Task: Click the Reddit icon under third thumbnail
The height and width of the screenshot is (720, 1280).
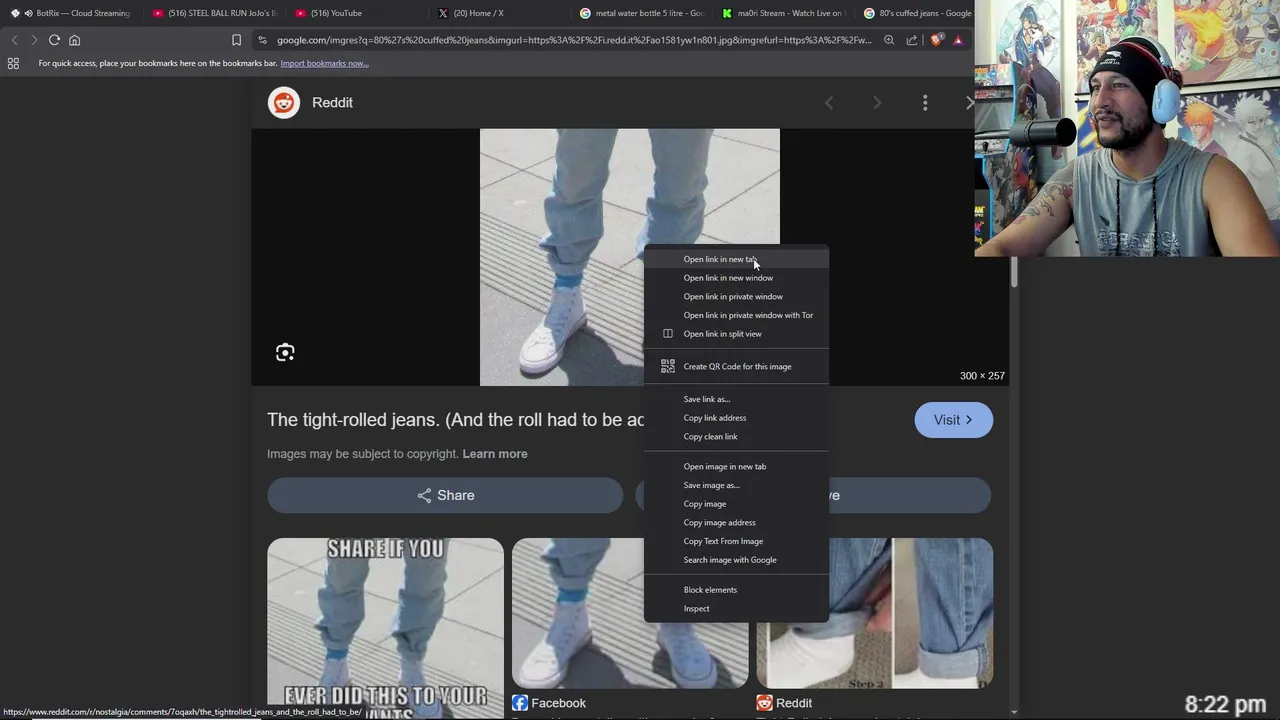Action: coord(764,703)
